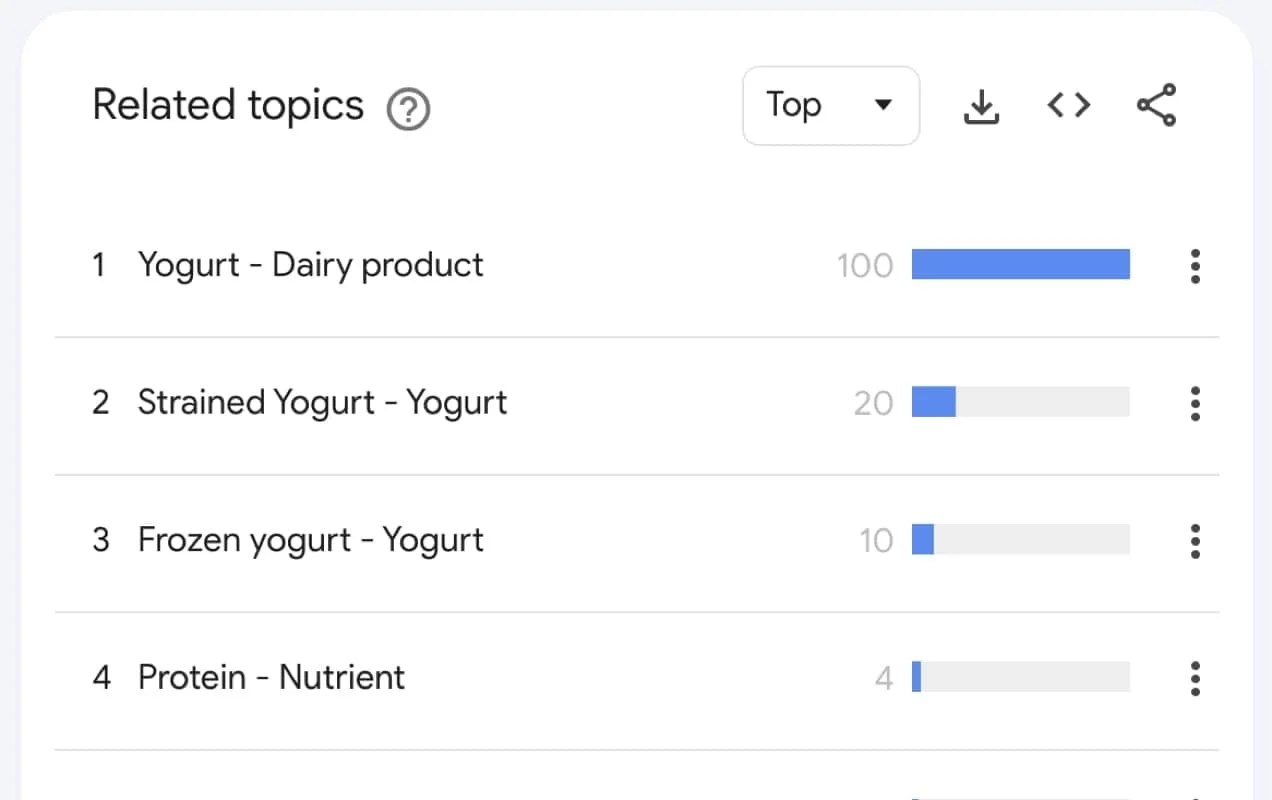
Task: Download related topics as CSV
Action: click(981, 106)
